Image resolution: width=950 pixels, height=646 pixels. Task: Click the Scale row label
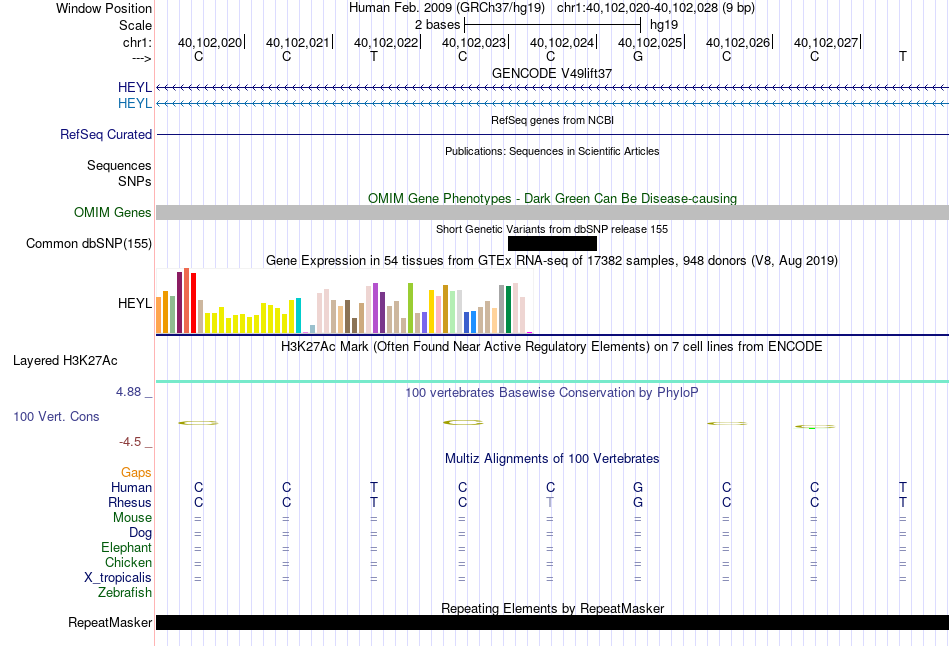[x=135, y=25]
